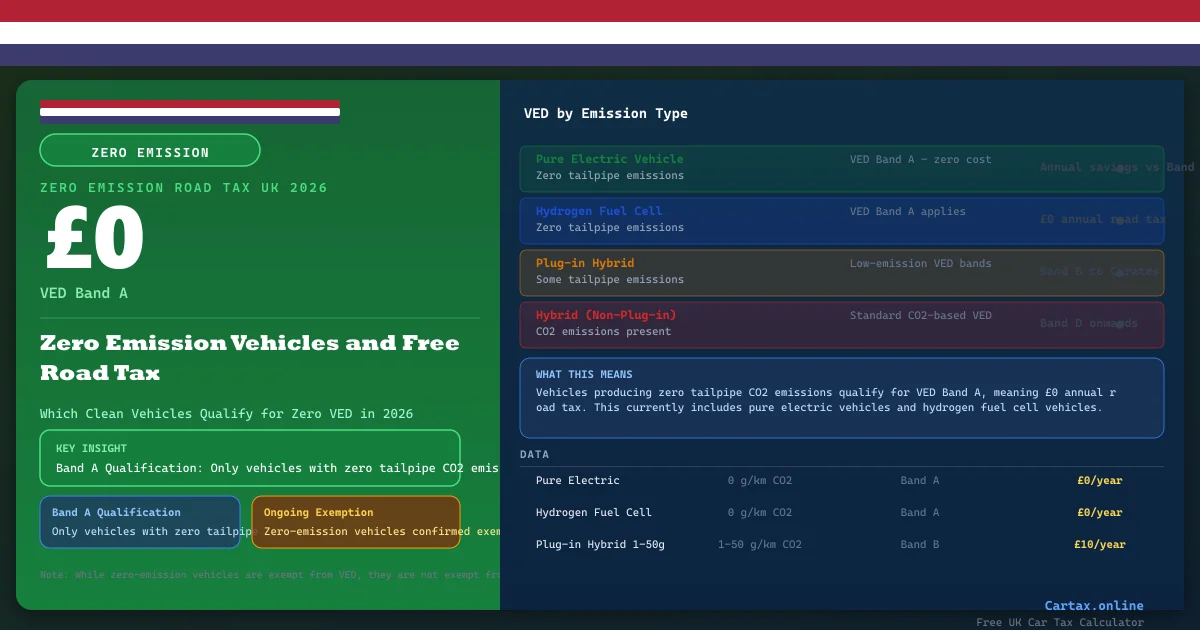
Task: Click the red stripe of the top banner
Action: (600, 11)
